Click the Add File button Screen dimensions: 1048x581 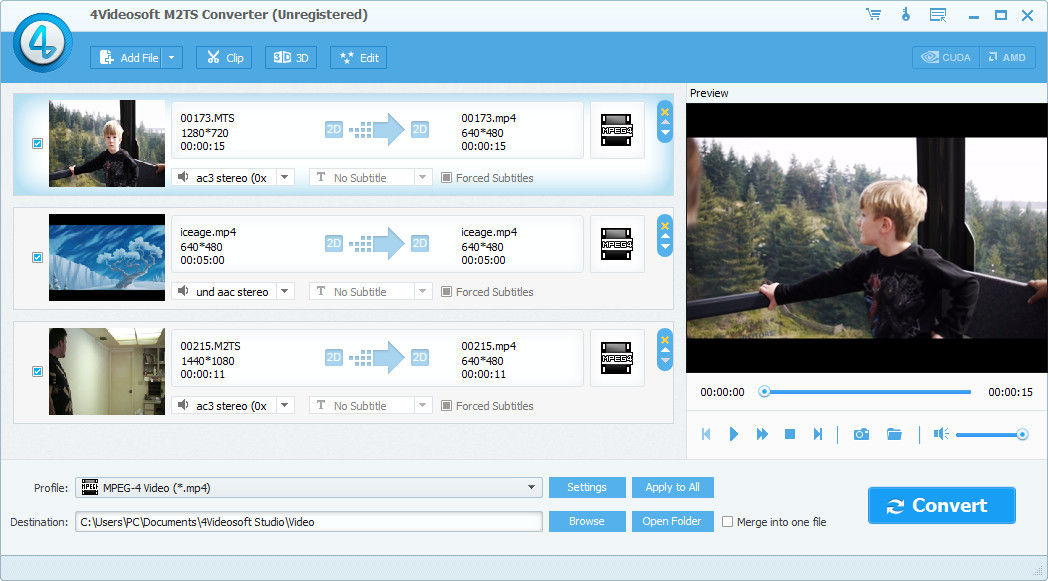click(x=127, y=57)
